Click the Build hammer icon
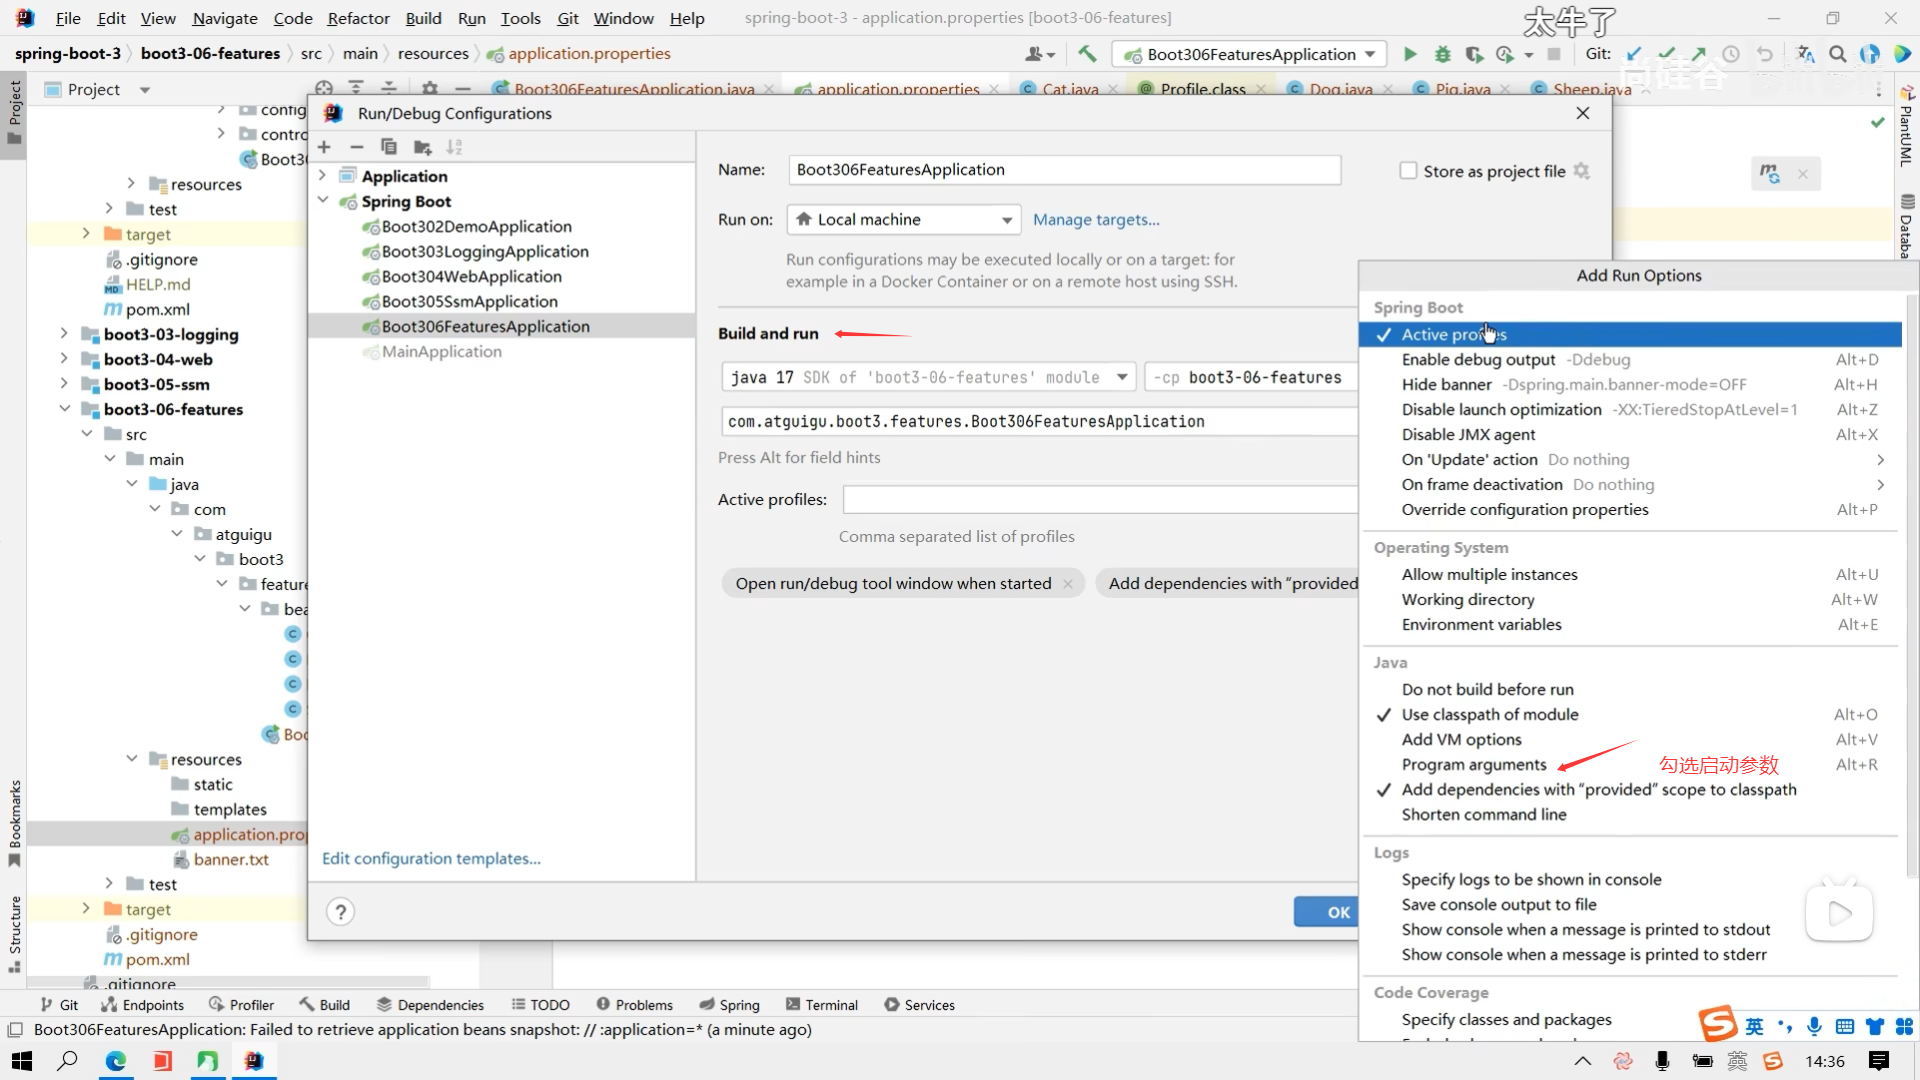The image size is (1920, 1080). tap(1087, 54)
